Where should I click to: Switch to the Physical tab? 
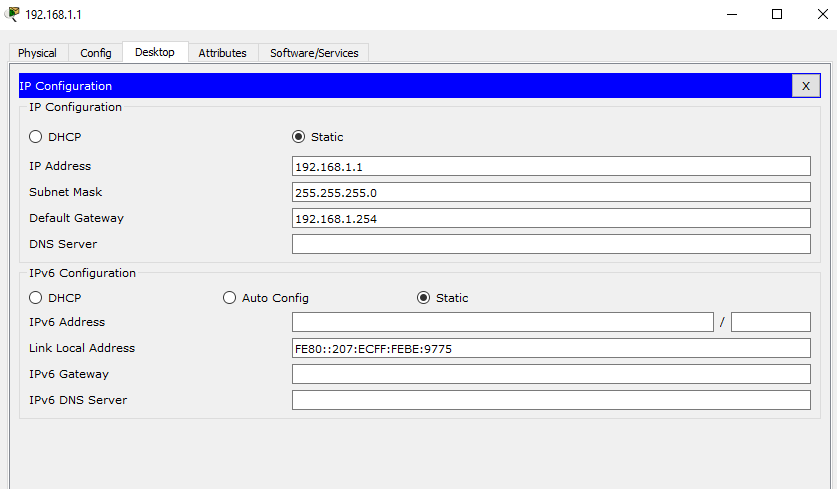(x=37, y=53)
